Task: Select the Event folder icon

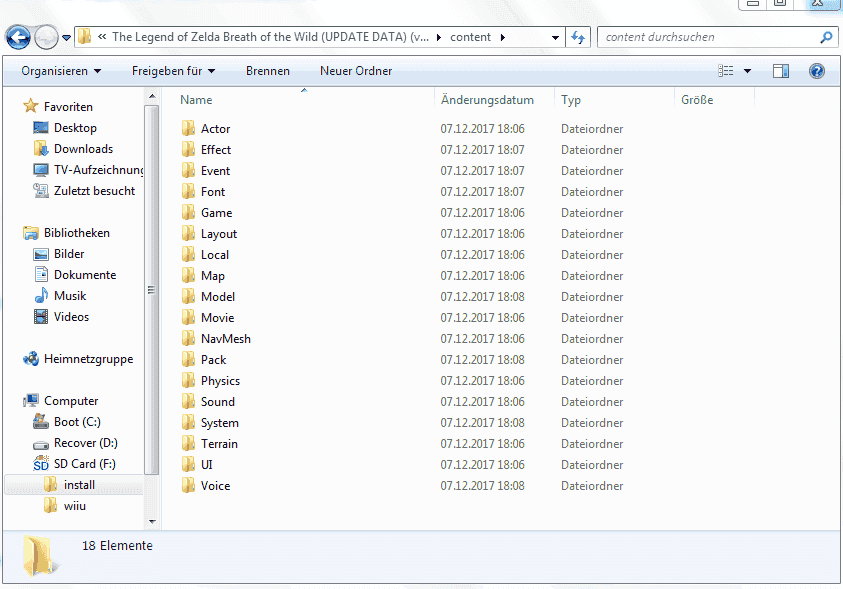Action: click(188, 170)
